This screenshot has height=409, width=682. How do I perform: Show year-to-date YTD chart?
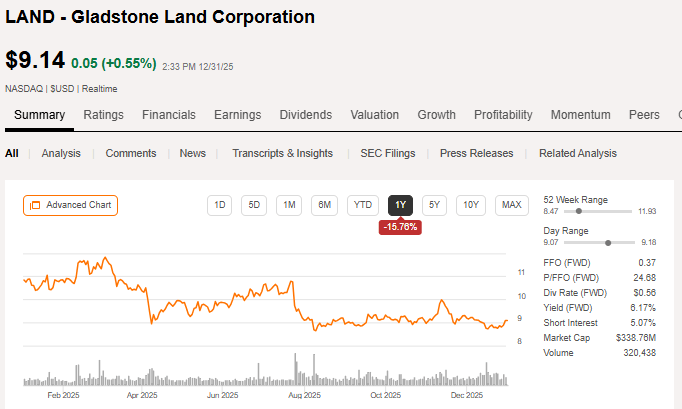point(362,205)
